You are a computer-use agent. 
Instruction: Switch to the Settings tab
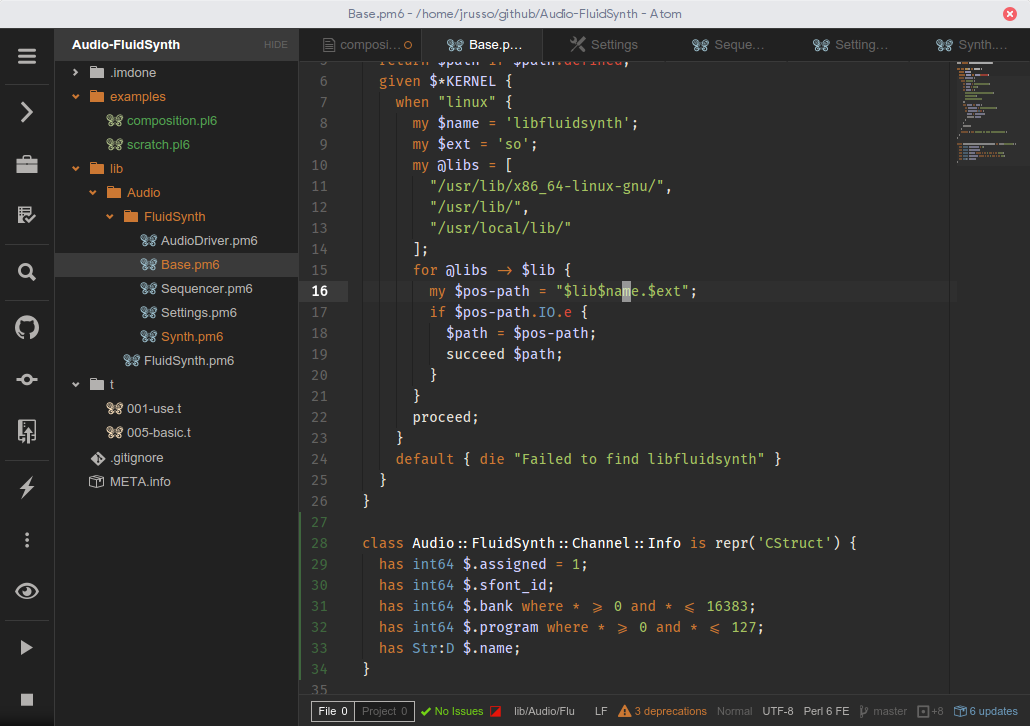click(x=604, y=45)
